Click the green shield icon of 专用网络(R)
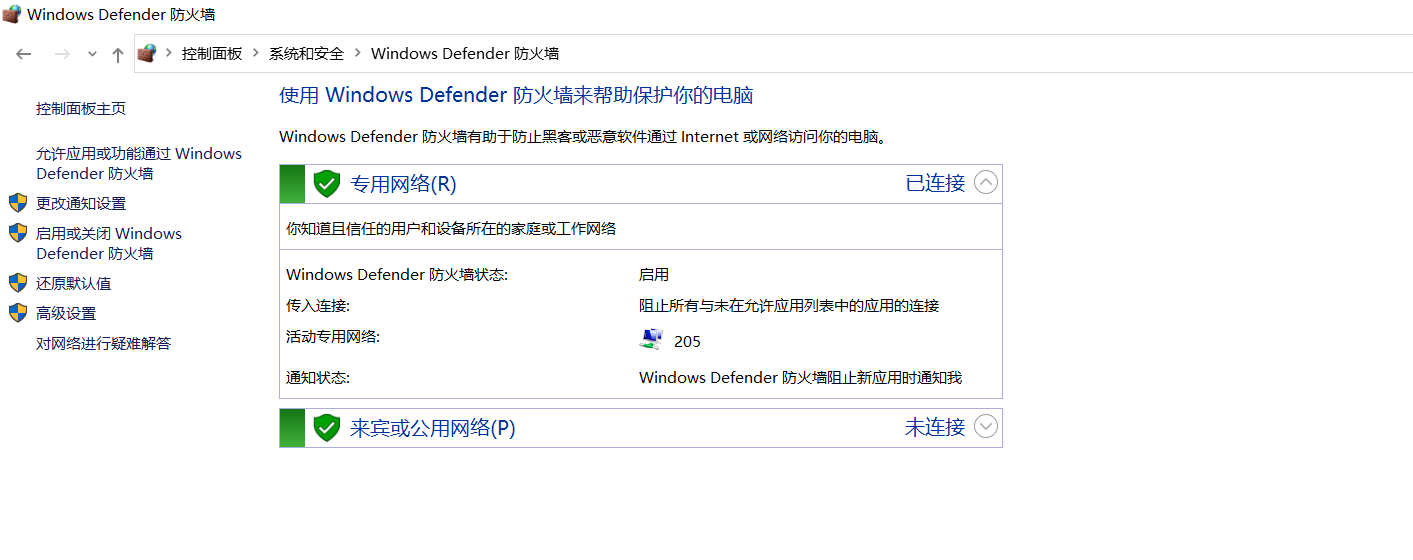This screenshot has height=560, width=1413. (327, 184)
